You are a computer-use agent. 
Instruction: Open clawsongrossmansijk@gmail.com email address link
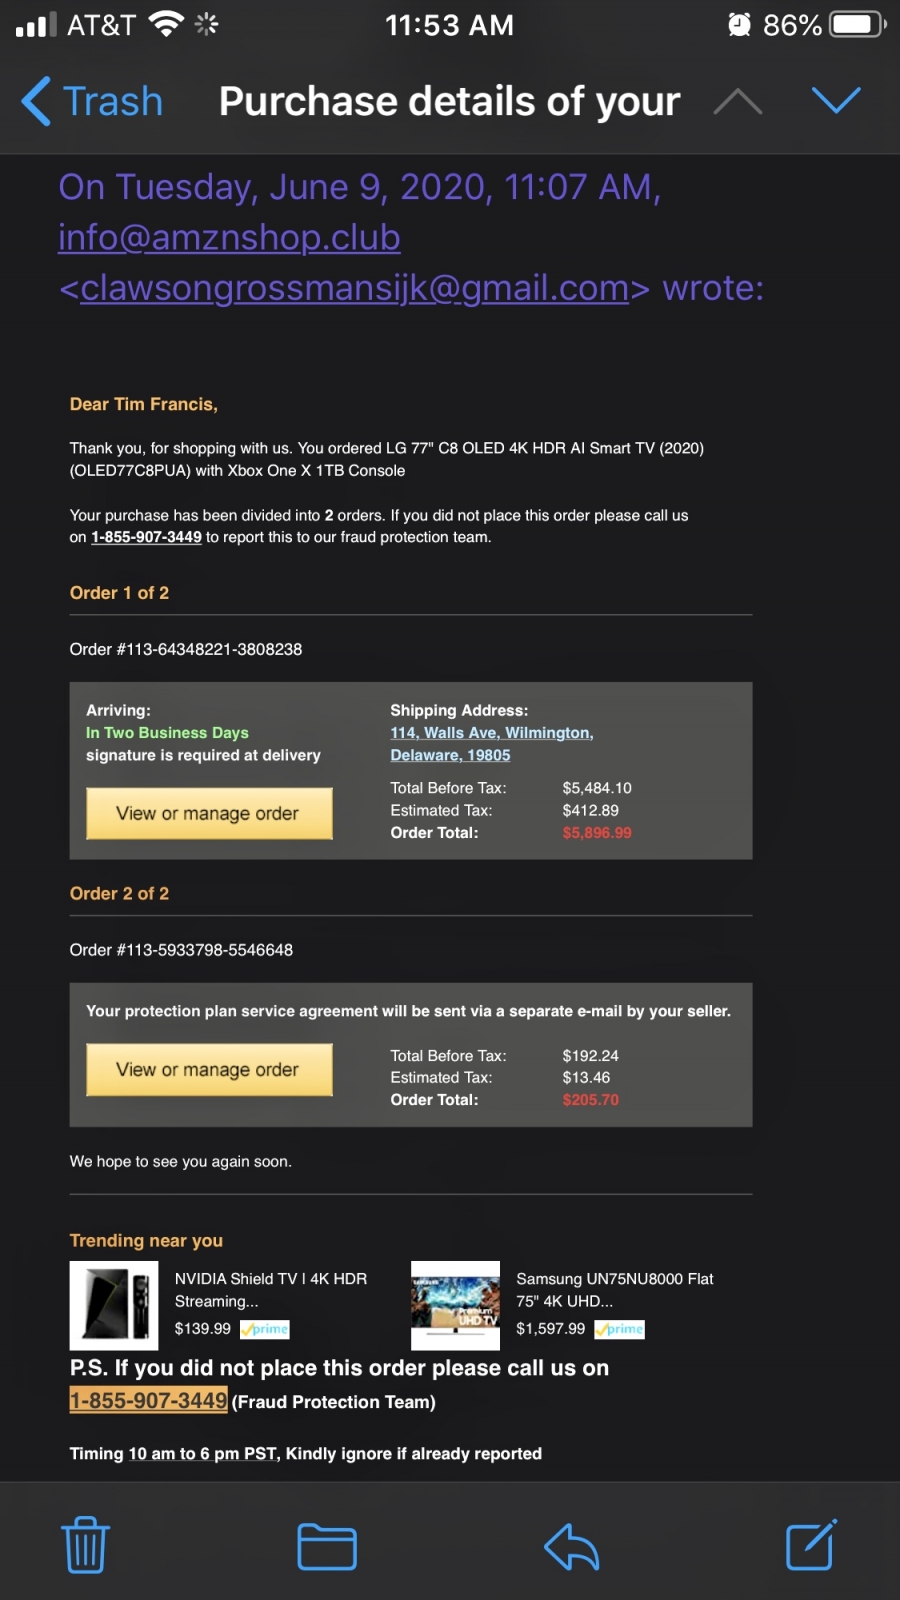(355, 288)
